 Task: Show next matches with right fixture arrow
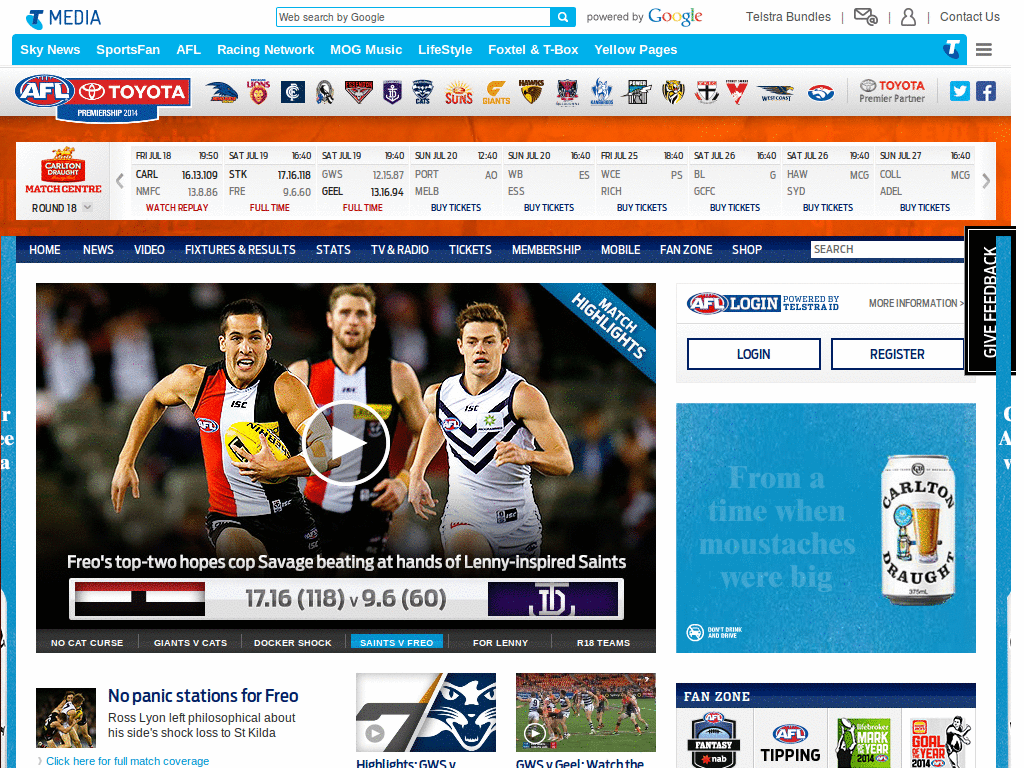coord(985,181)
